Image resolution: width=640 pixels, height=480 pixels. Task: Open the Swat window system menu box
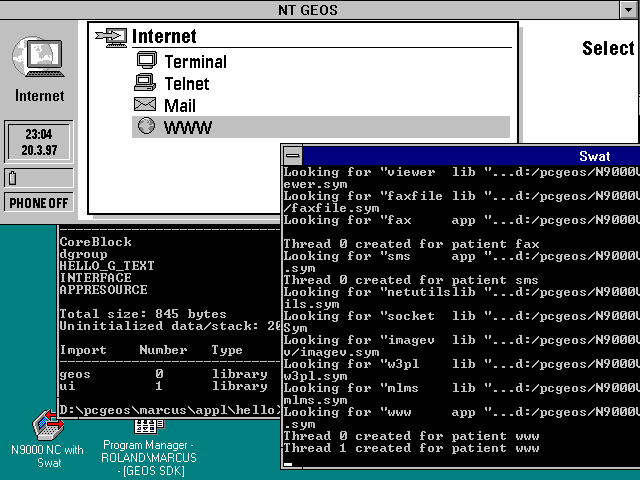(x=292, y=156)
